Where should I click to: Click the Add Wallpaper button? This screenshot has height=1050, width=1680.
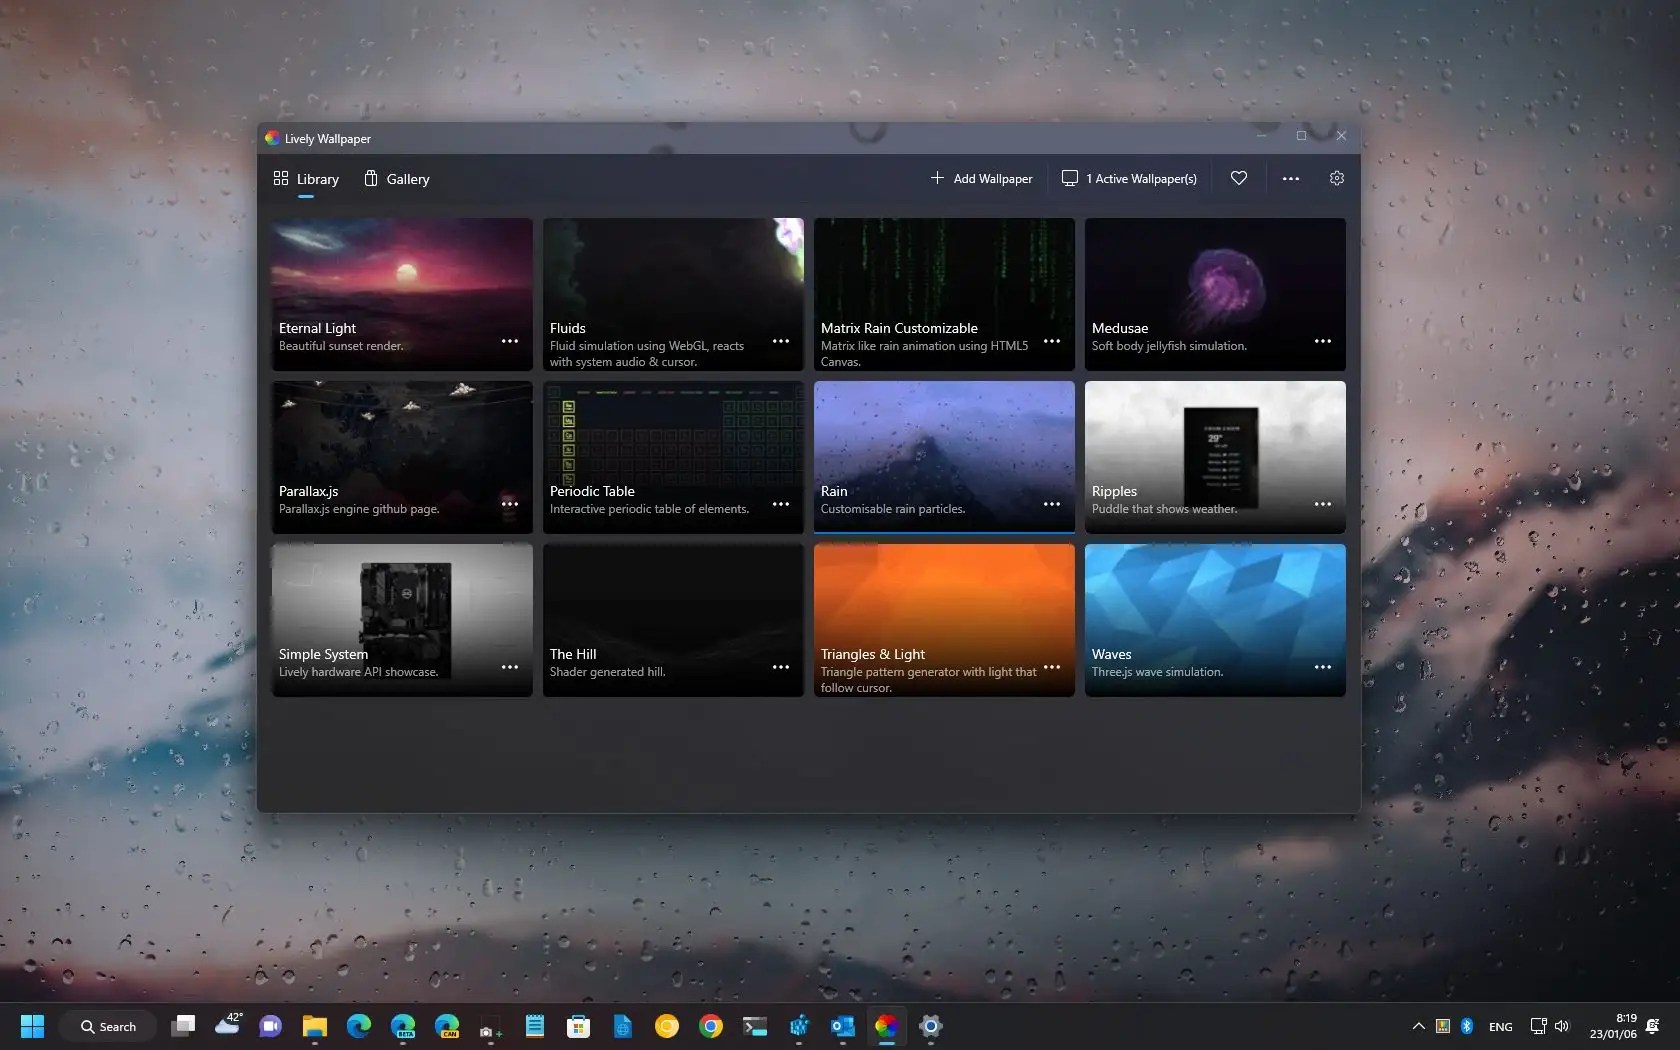tap(980, 178)
